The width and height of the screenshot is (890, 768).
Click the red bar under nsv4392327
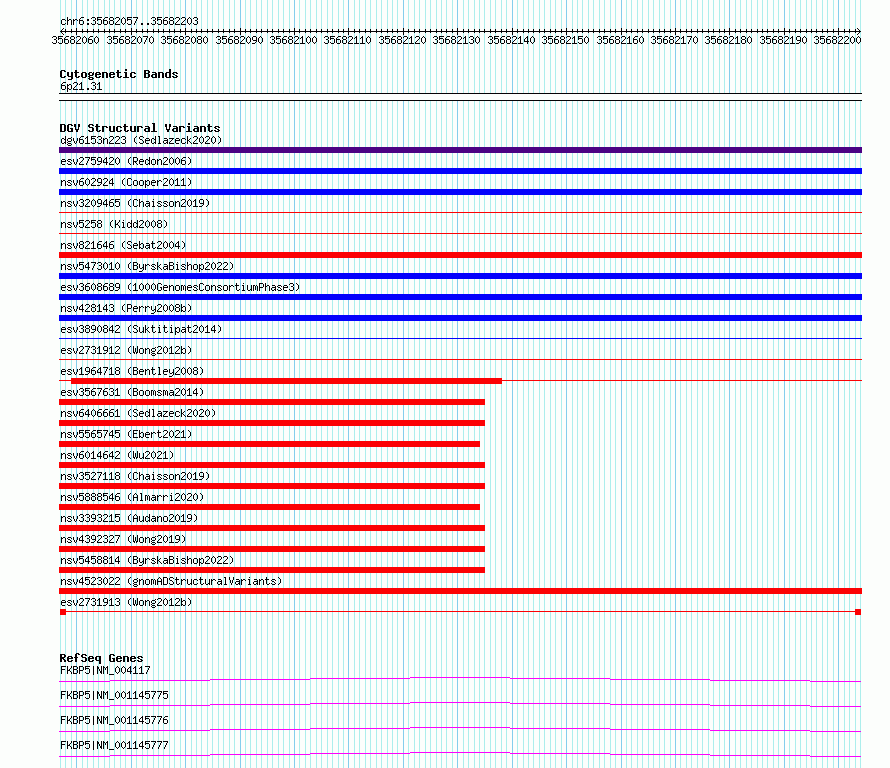(x=272, y=549)
